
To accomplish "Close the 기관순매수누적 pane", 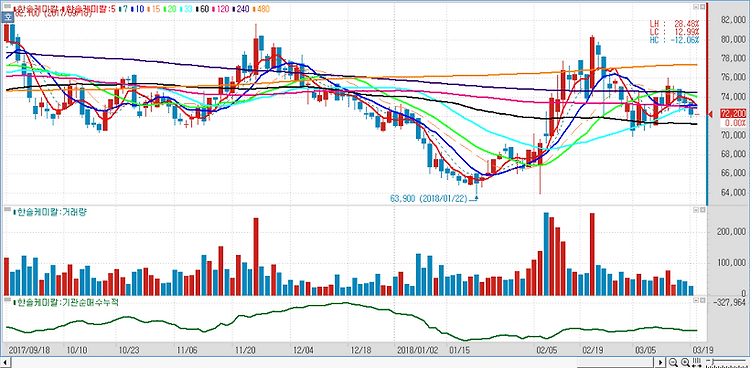I will [702, 300].
